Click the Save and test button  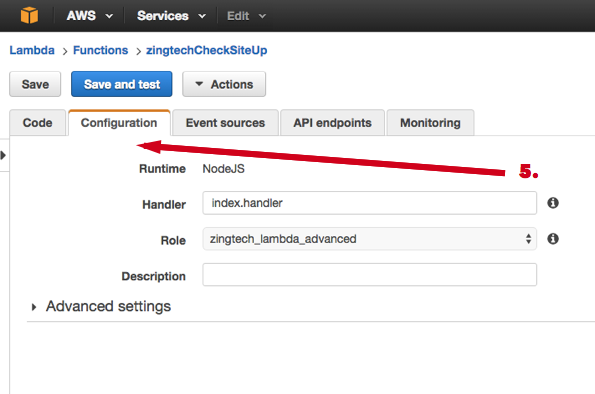point(121,84)
